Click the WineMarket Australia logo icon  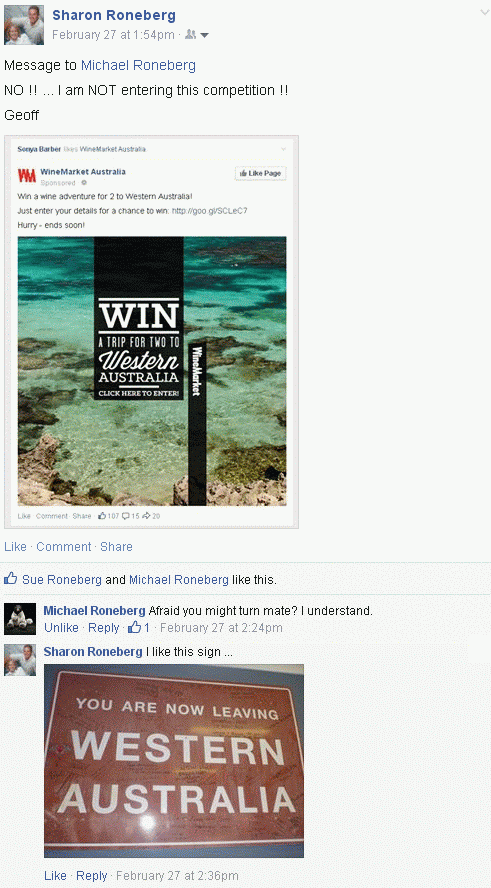27,176
